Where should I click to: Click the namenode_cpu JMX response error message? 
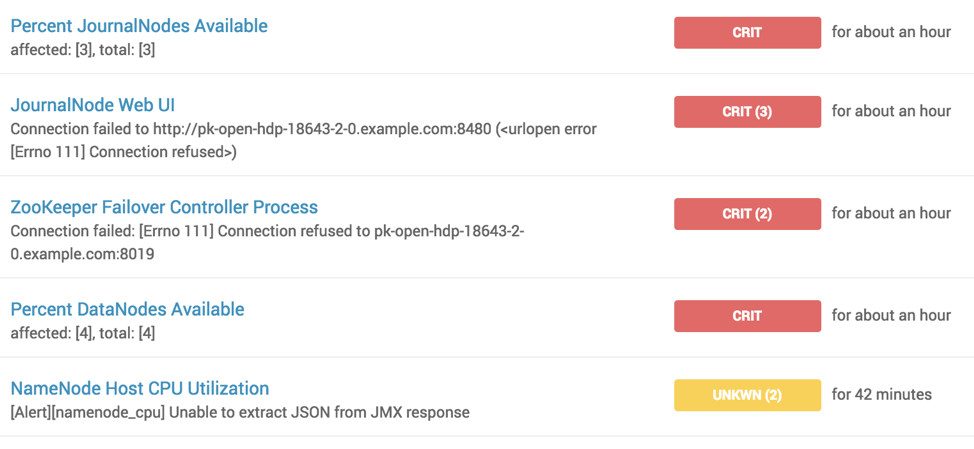pyautogui.click(x=240, y=412)
